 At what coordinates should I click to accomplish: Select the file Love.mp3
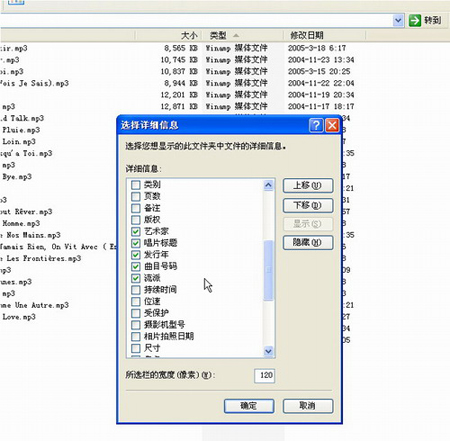click(x=19, y=317)
